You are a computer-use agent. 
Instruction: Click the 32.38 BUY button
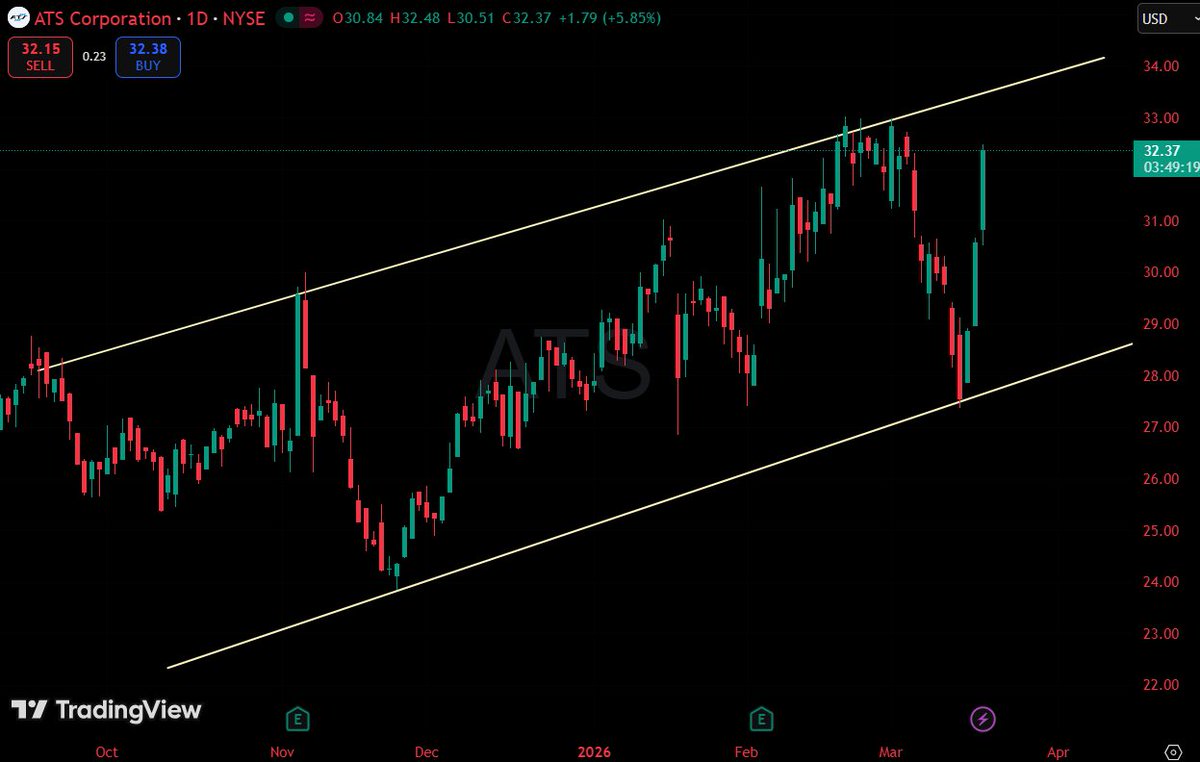point(147,57)
